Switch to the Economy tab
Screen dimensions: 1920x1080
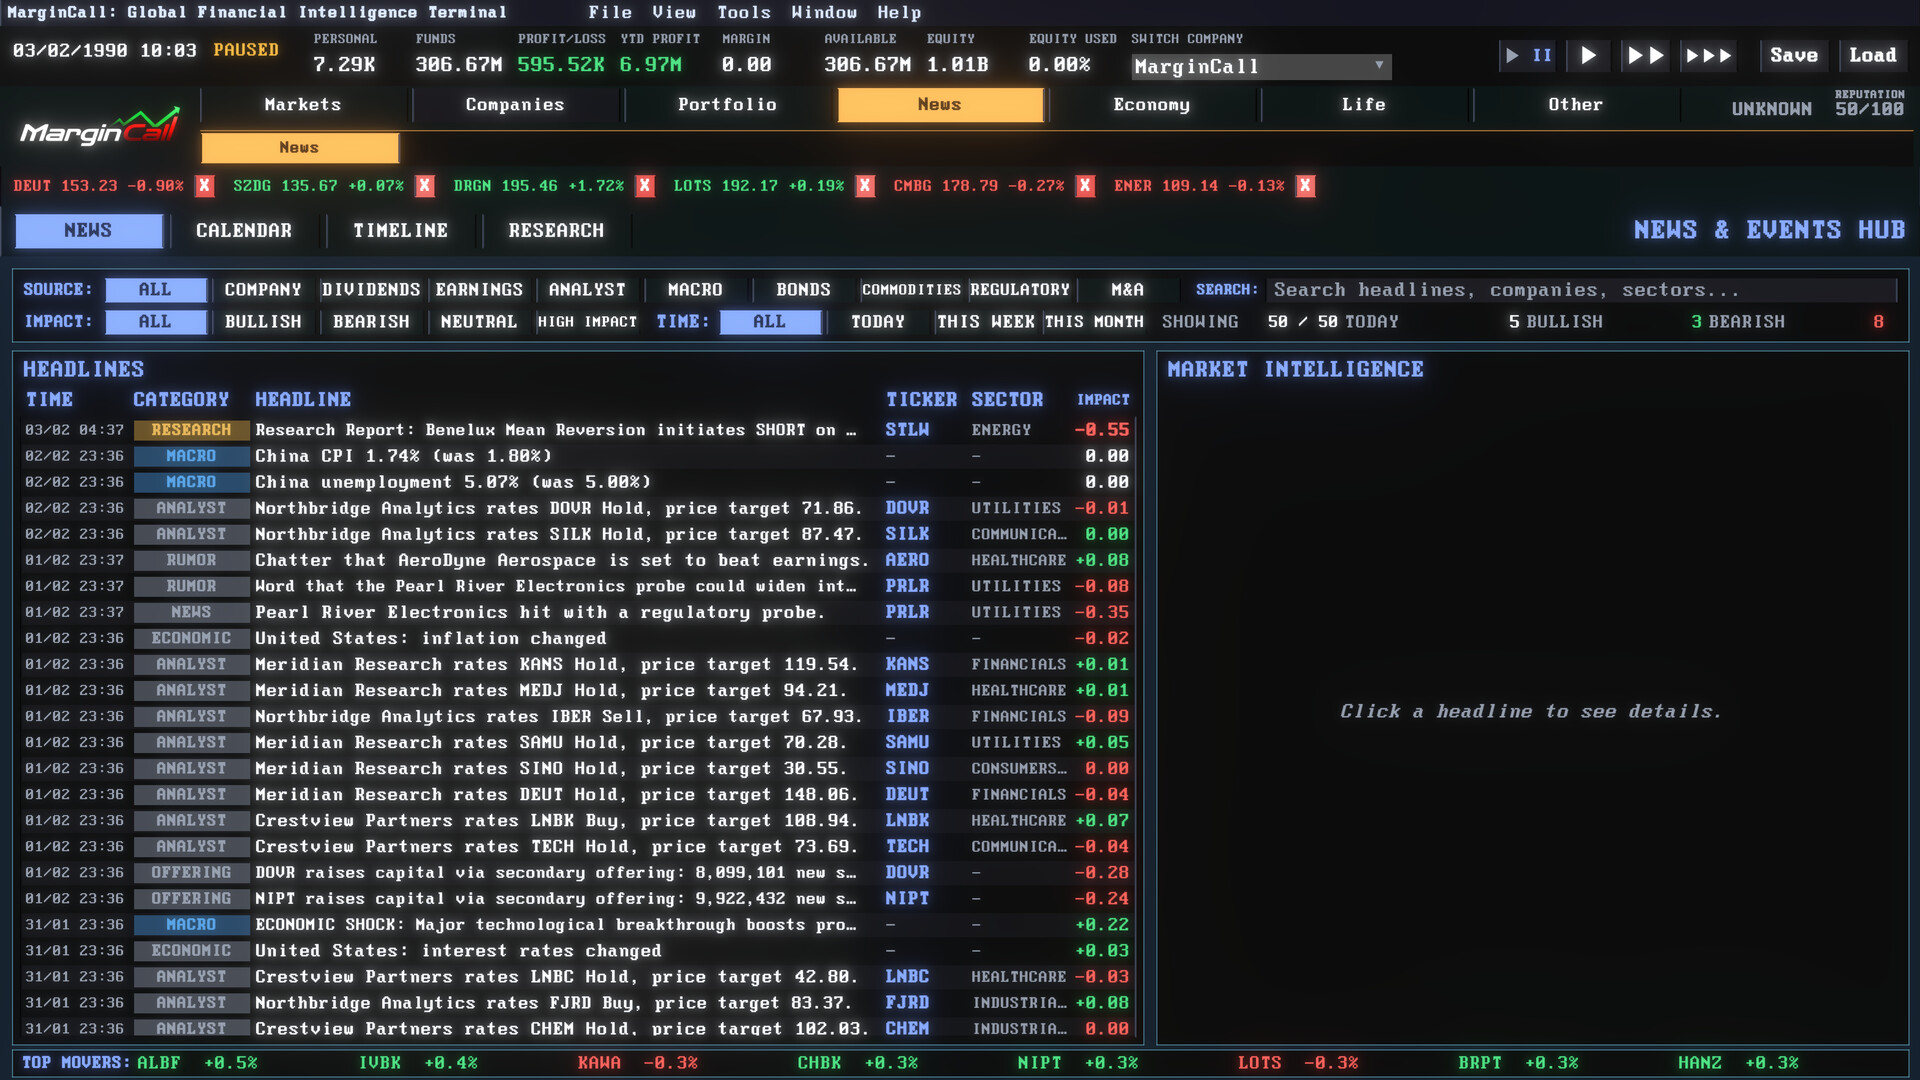pos(1152,105)
